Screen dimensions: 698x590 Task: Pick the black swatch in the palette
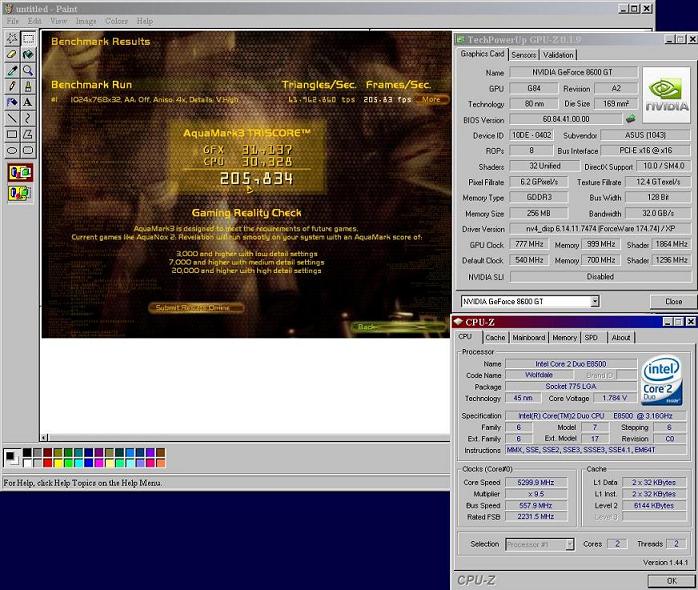[x=27, y=453]
